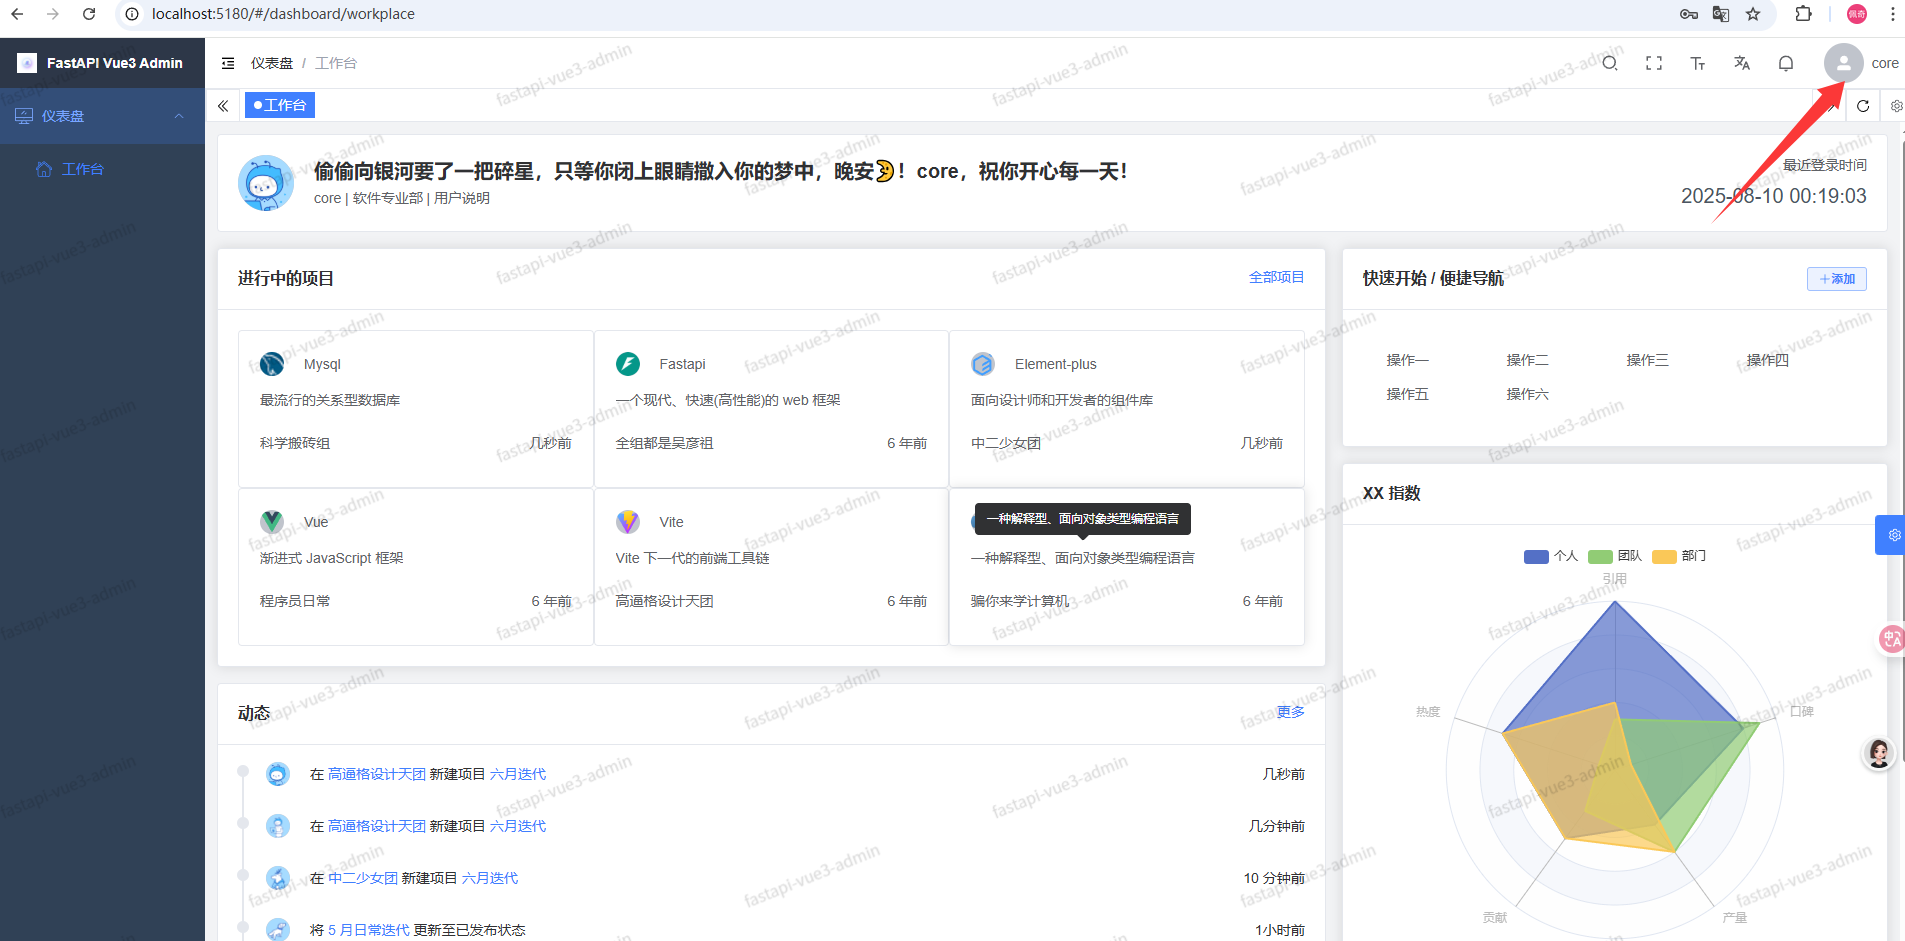The height and width of the screenshot is (941, 1905).
Task: Collapse the sidebar using the header fold icon
Action: coord(228,63)
